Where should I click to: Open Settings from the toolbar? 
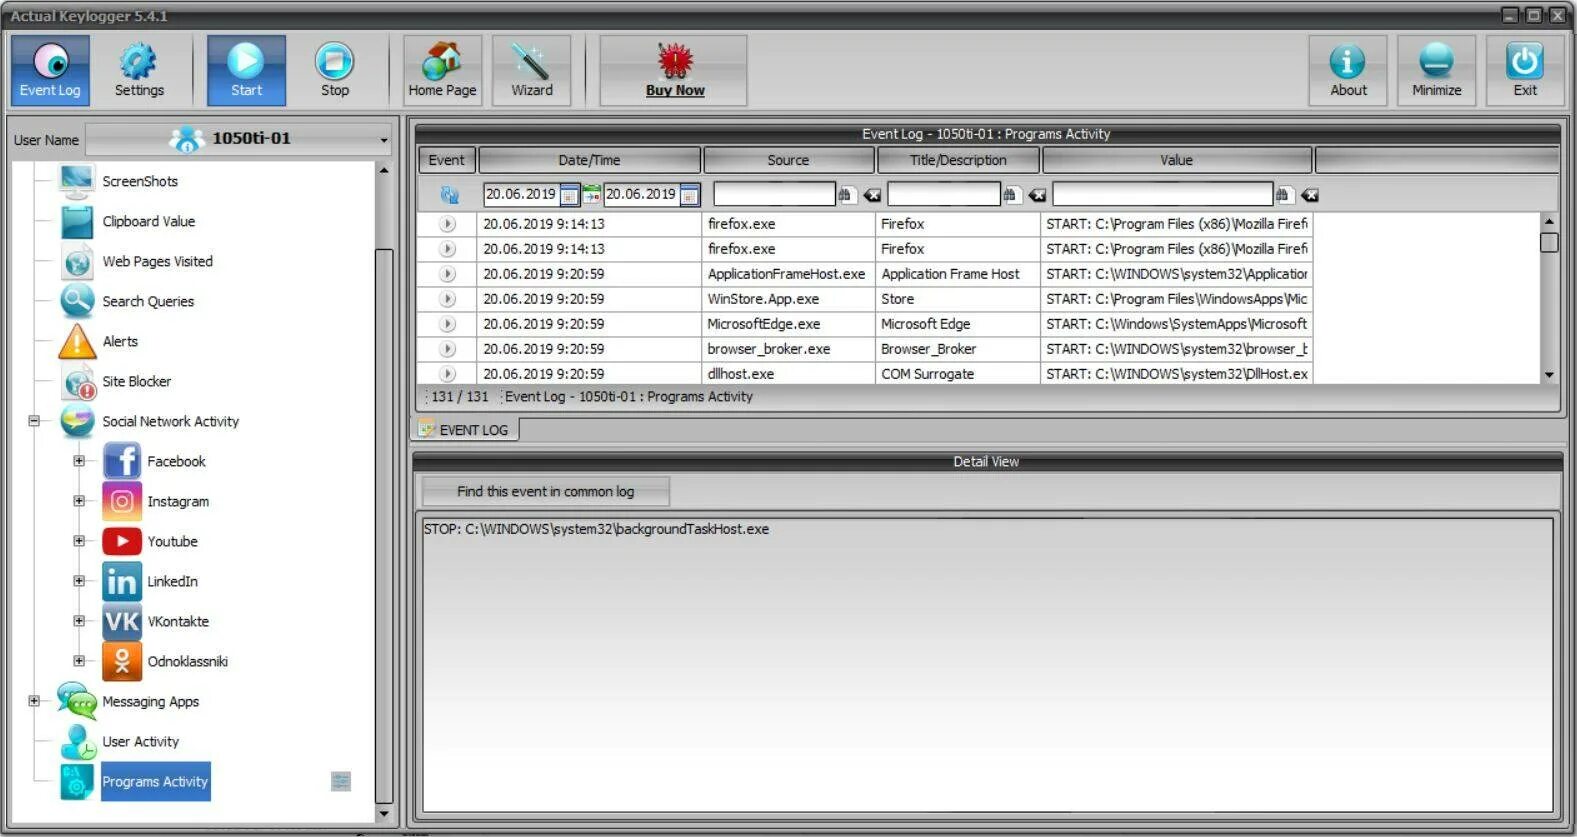tap(139, 70)
